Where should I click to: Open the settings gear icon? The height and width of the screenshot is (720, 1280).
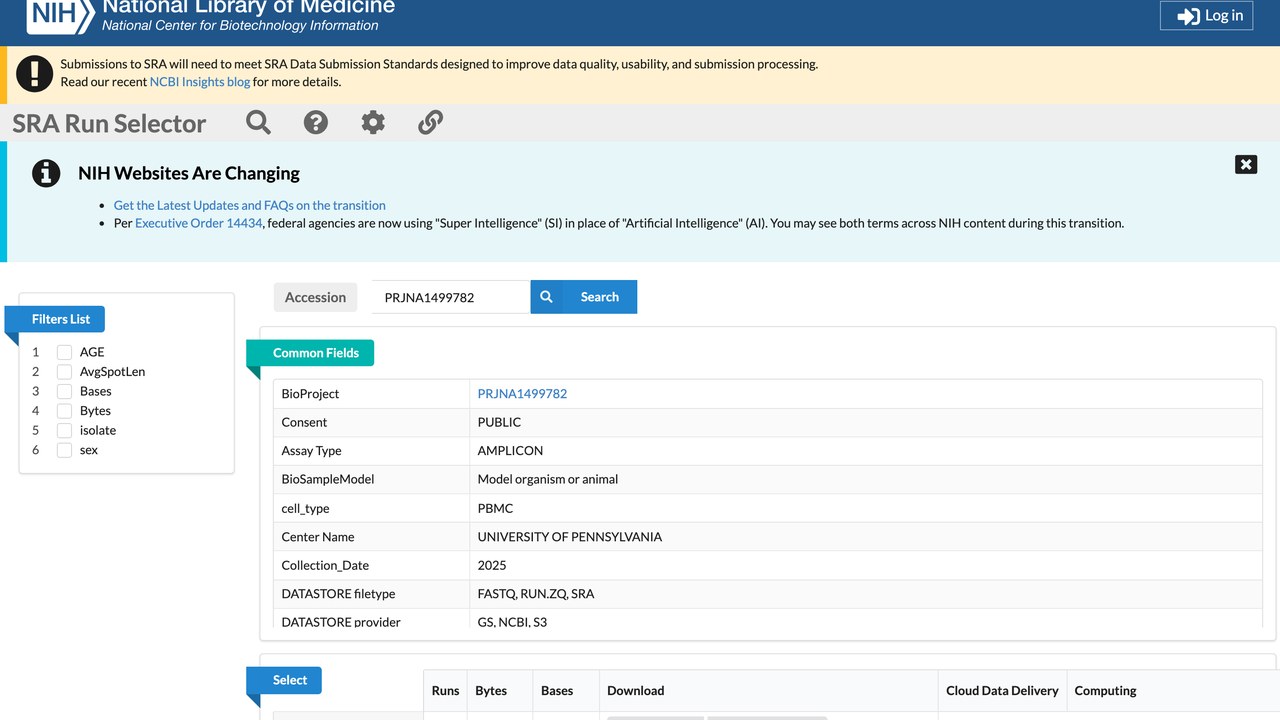[373, 123]
